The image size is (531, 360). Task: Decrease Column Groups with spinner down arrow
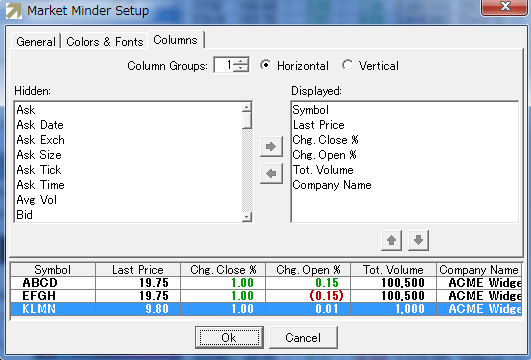pos(241,68)
